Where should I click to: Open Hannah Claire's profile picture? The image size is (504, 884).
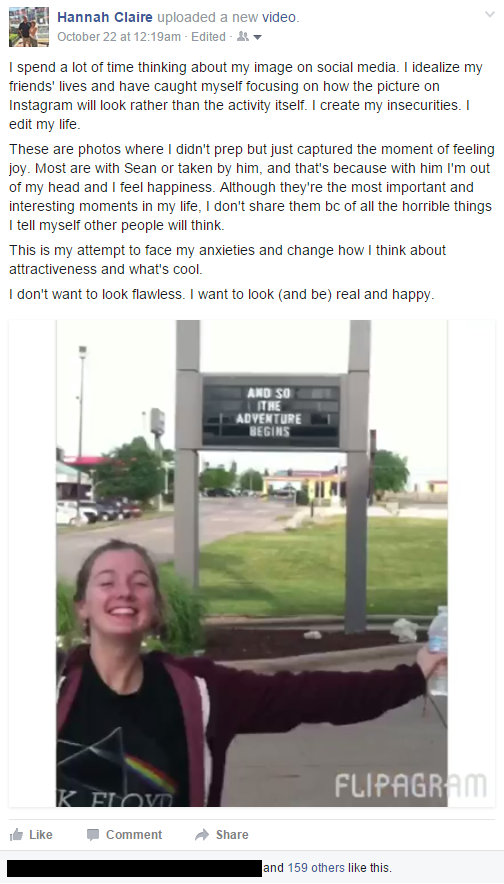(29, 26)
